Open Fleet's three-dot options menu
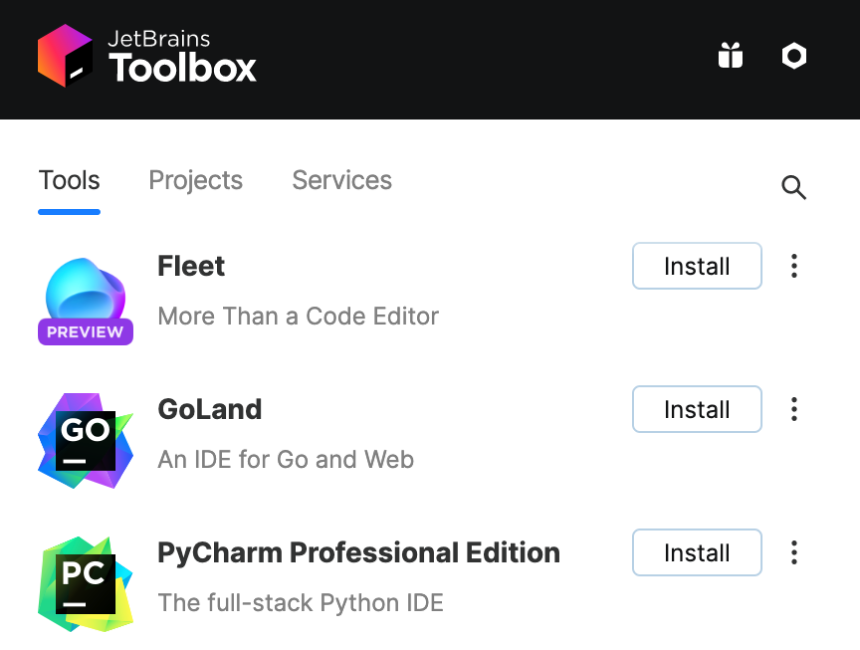 (x=793, y=266)
